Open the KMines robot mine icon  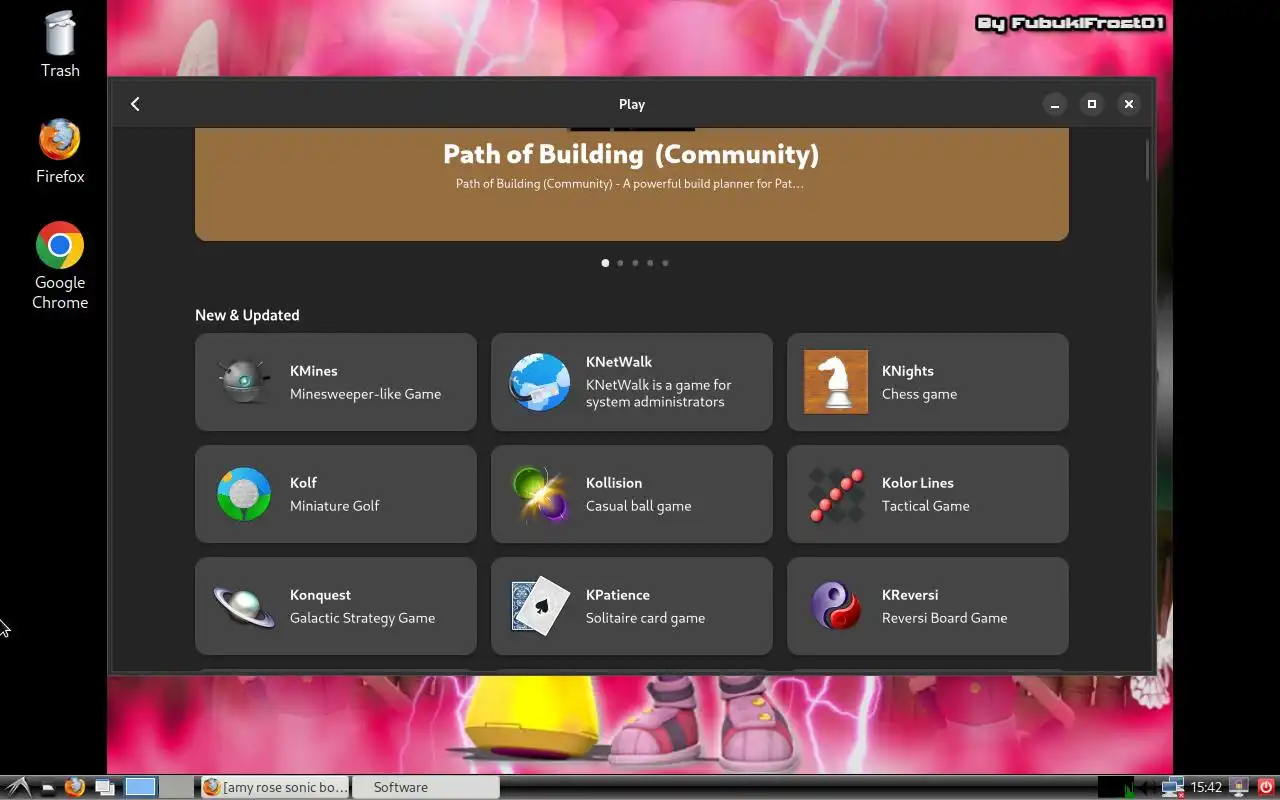[x=244, y=382]
